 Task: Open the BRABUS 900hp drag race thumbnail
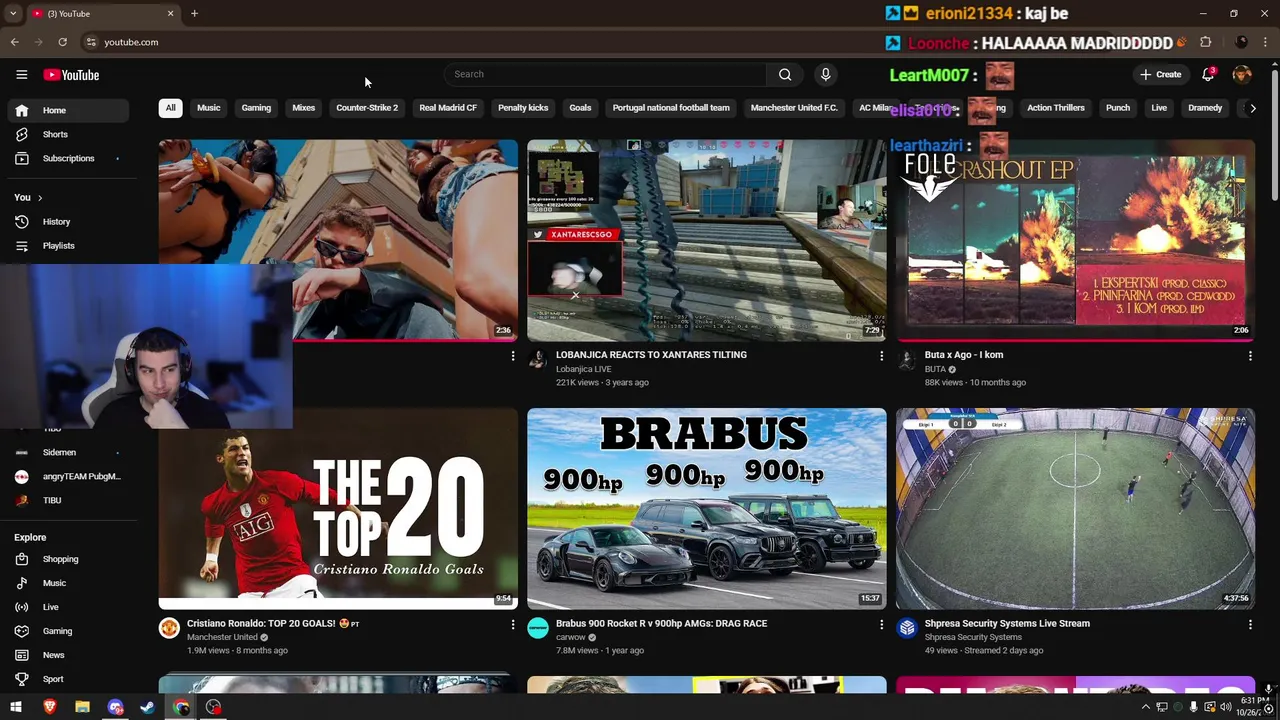706,508
